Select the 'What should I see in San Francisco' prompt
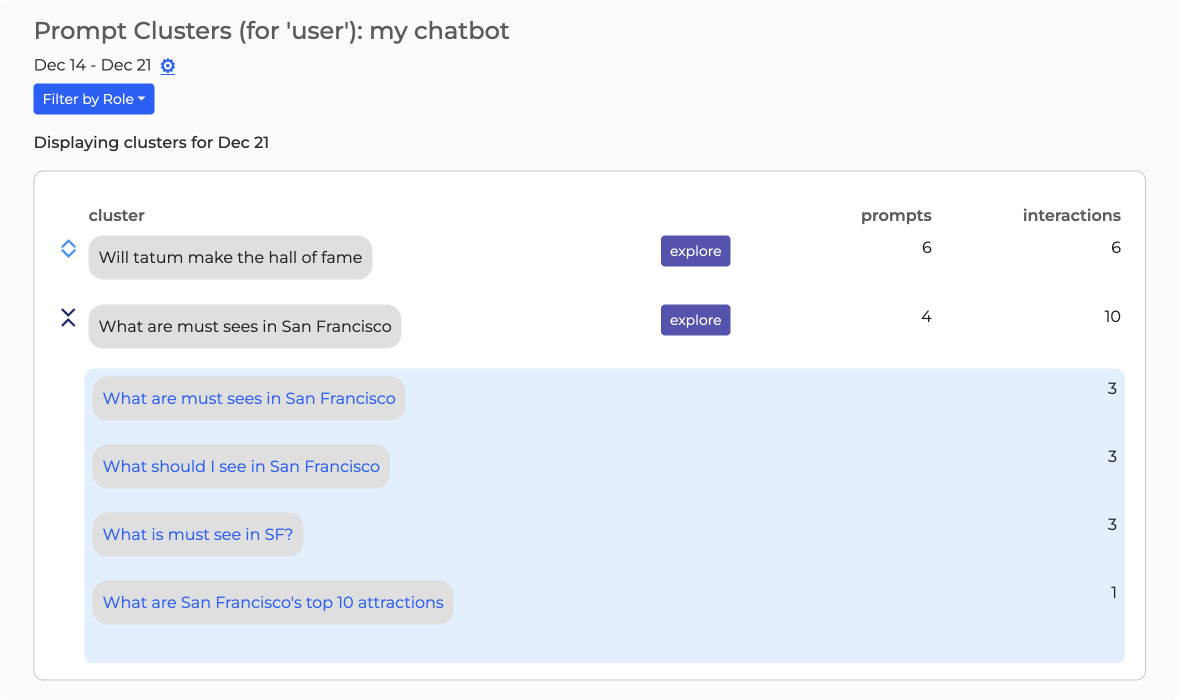Viewport: 1180px width, 700px height. (240, 466)
